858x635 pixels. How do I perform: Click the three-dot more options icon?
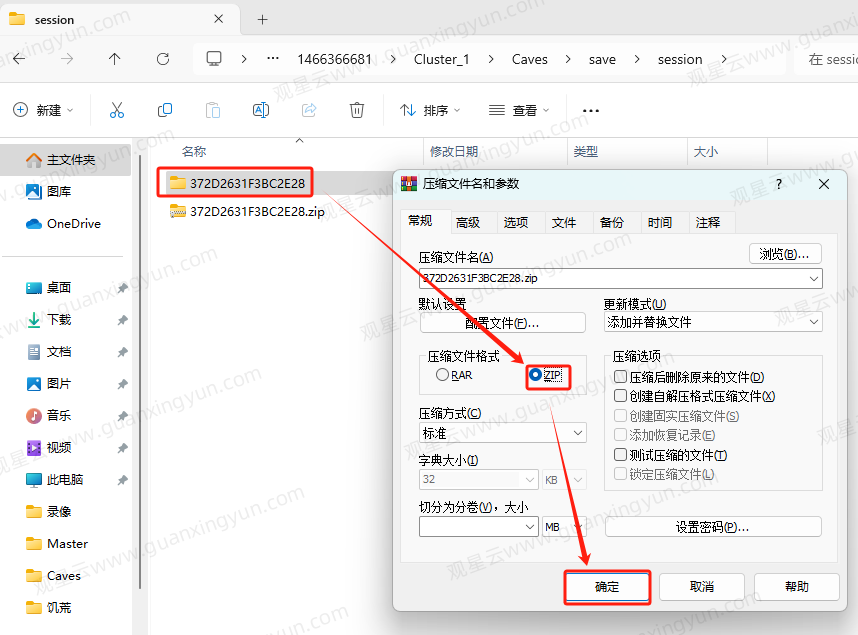click(591, 110)
